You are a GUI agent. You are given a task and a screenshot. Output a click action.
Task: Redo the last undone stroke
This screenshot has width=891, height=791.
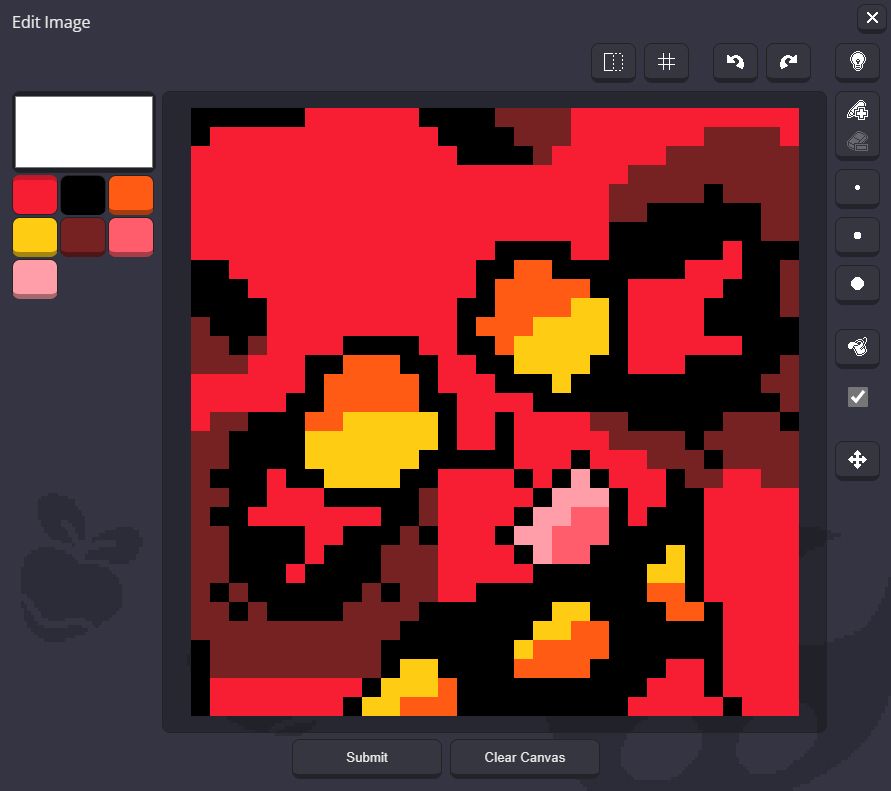click(788, 61)
